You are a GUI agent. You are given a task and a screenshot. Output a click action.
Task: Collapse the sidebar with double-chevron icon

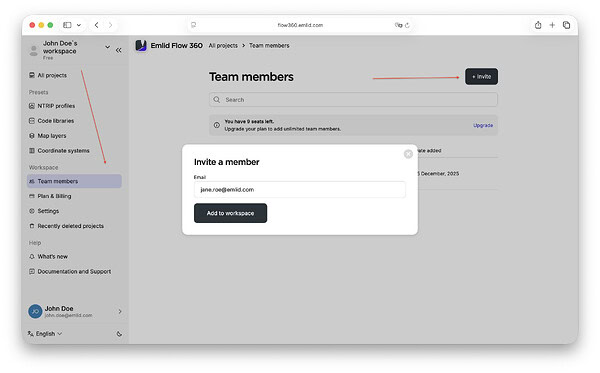[x=119, y=50]
